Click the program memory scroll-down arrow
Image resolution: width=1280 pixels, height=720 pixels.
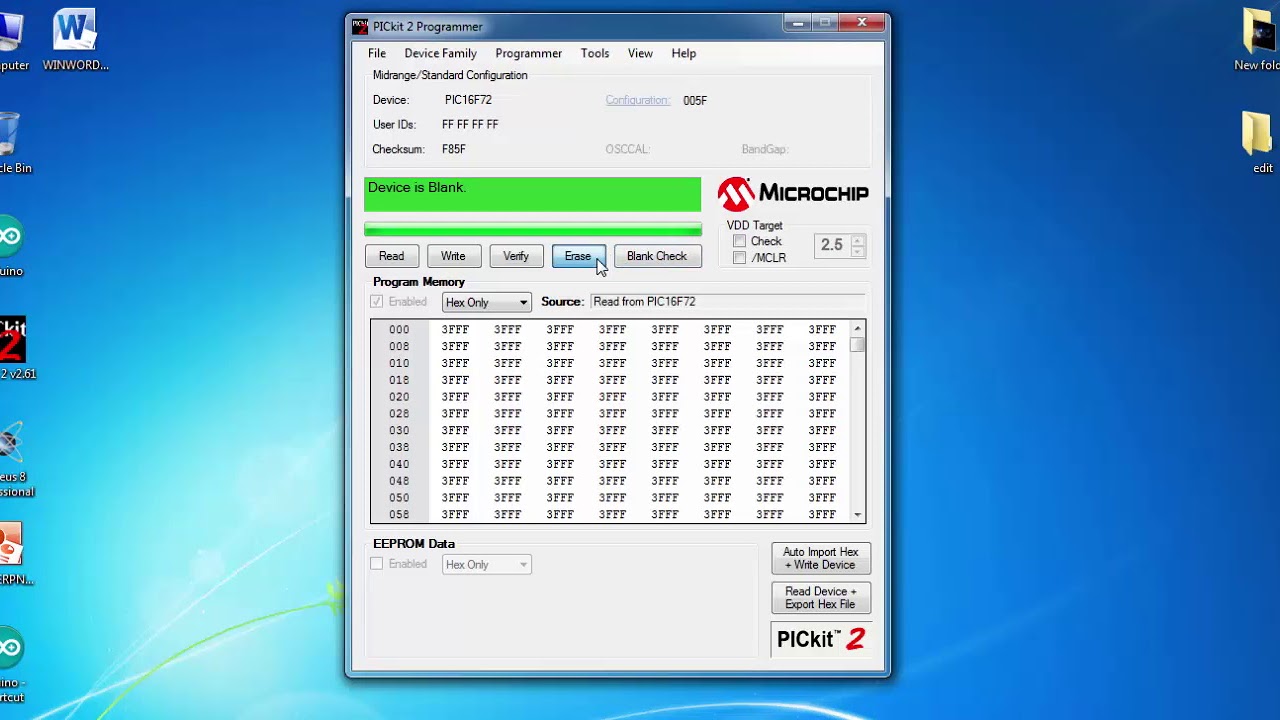click(x=857, y=515)
